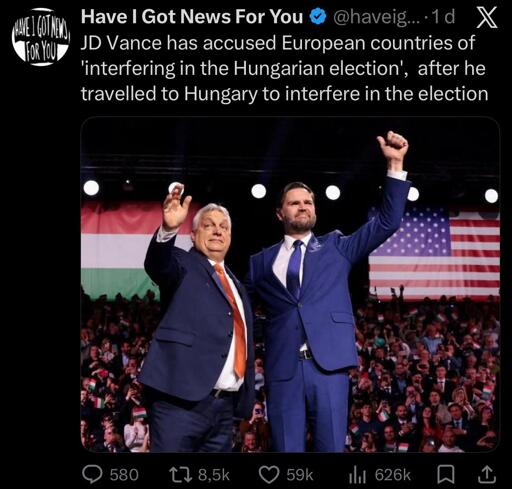
Task: Click the 8,5k reposts count
Action: coord(214,475)
